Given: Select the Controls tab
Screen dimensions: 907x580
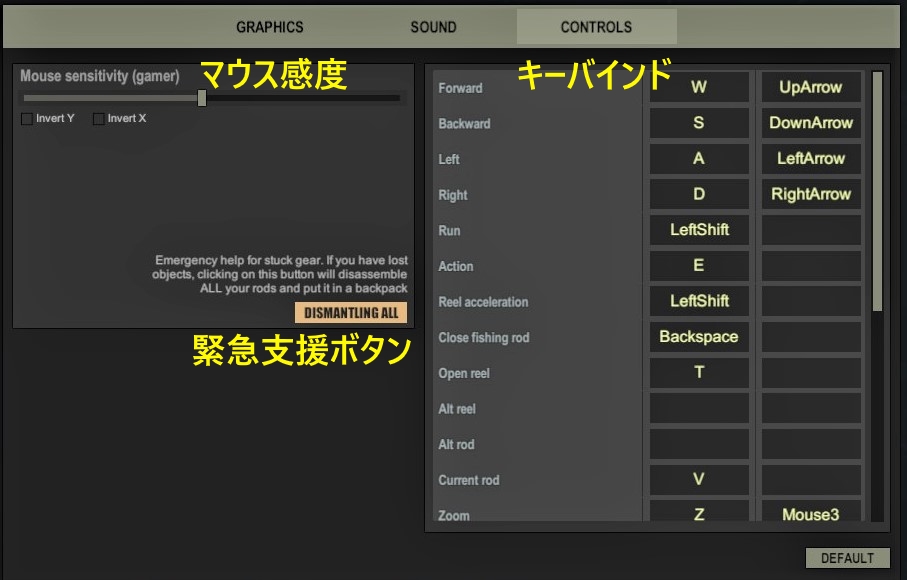Looking at the screenshot, I should click(x=596, y=27).
